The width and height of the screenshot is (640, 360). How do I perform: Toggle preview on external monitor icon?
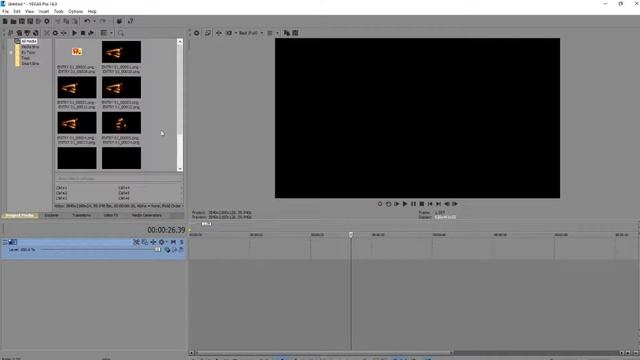[208, 33]
